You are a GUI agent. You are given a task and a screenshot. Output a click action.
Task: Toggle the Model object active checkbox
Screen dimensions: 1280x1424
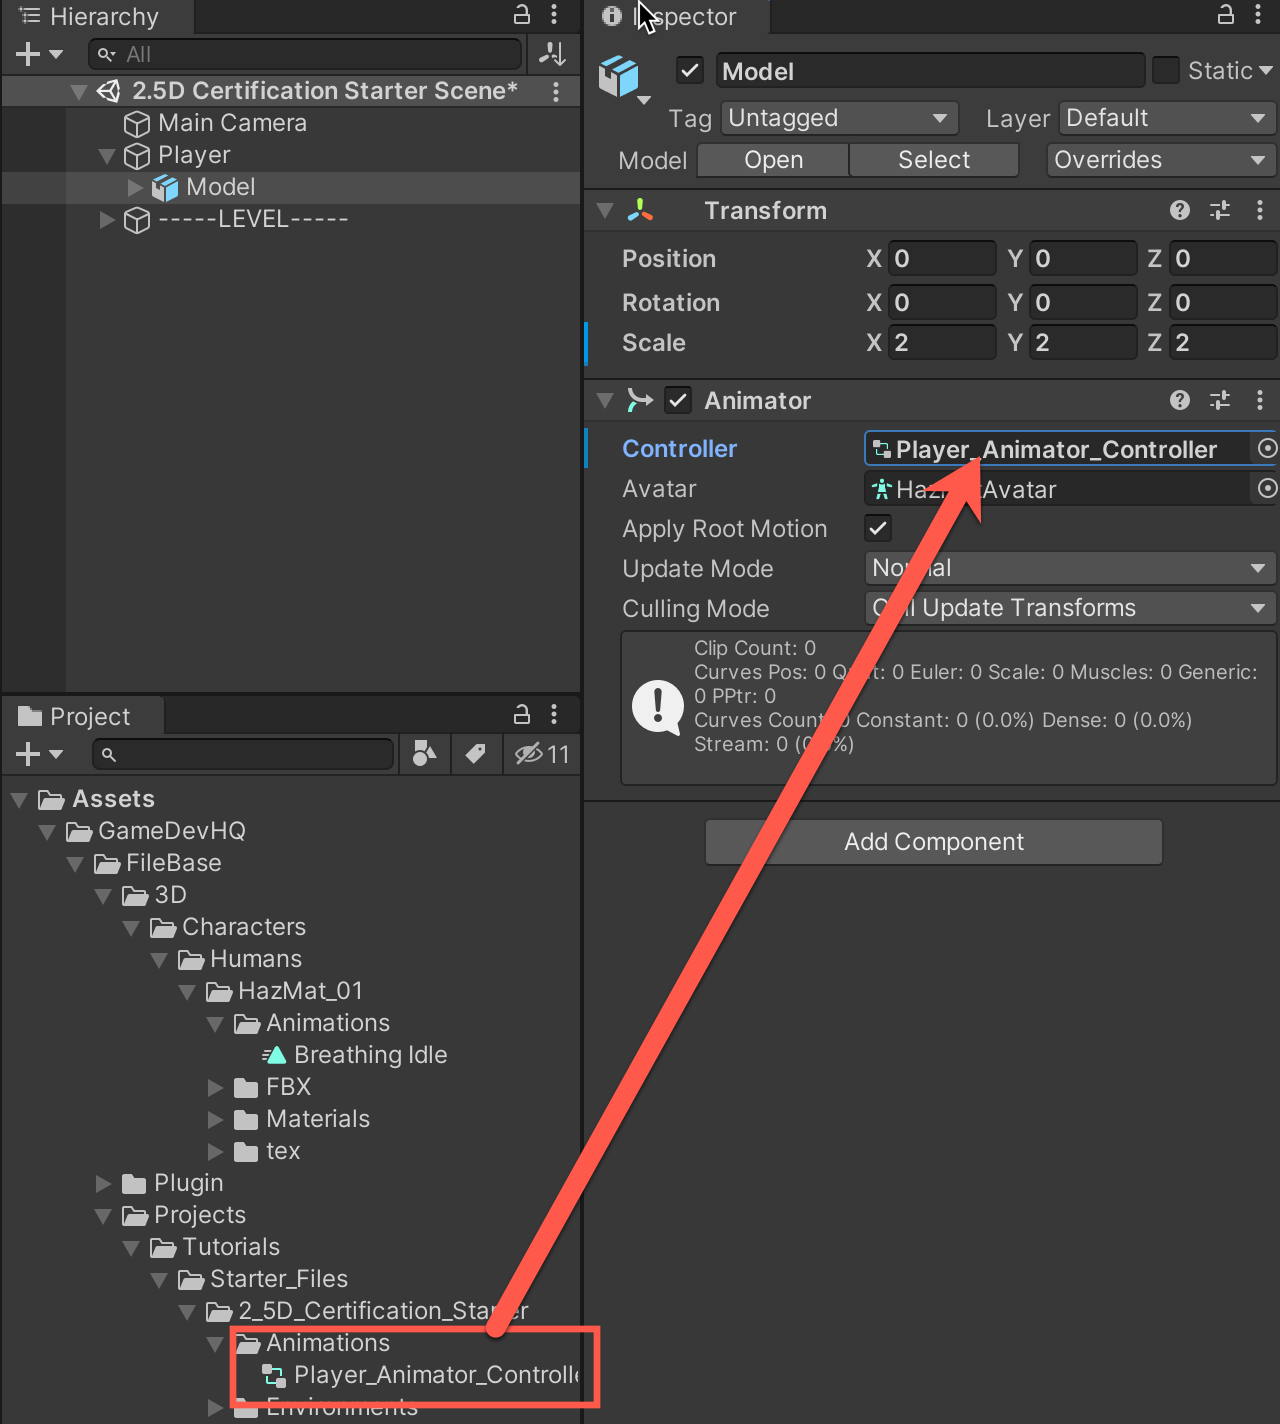point(689,70)
